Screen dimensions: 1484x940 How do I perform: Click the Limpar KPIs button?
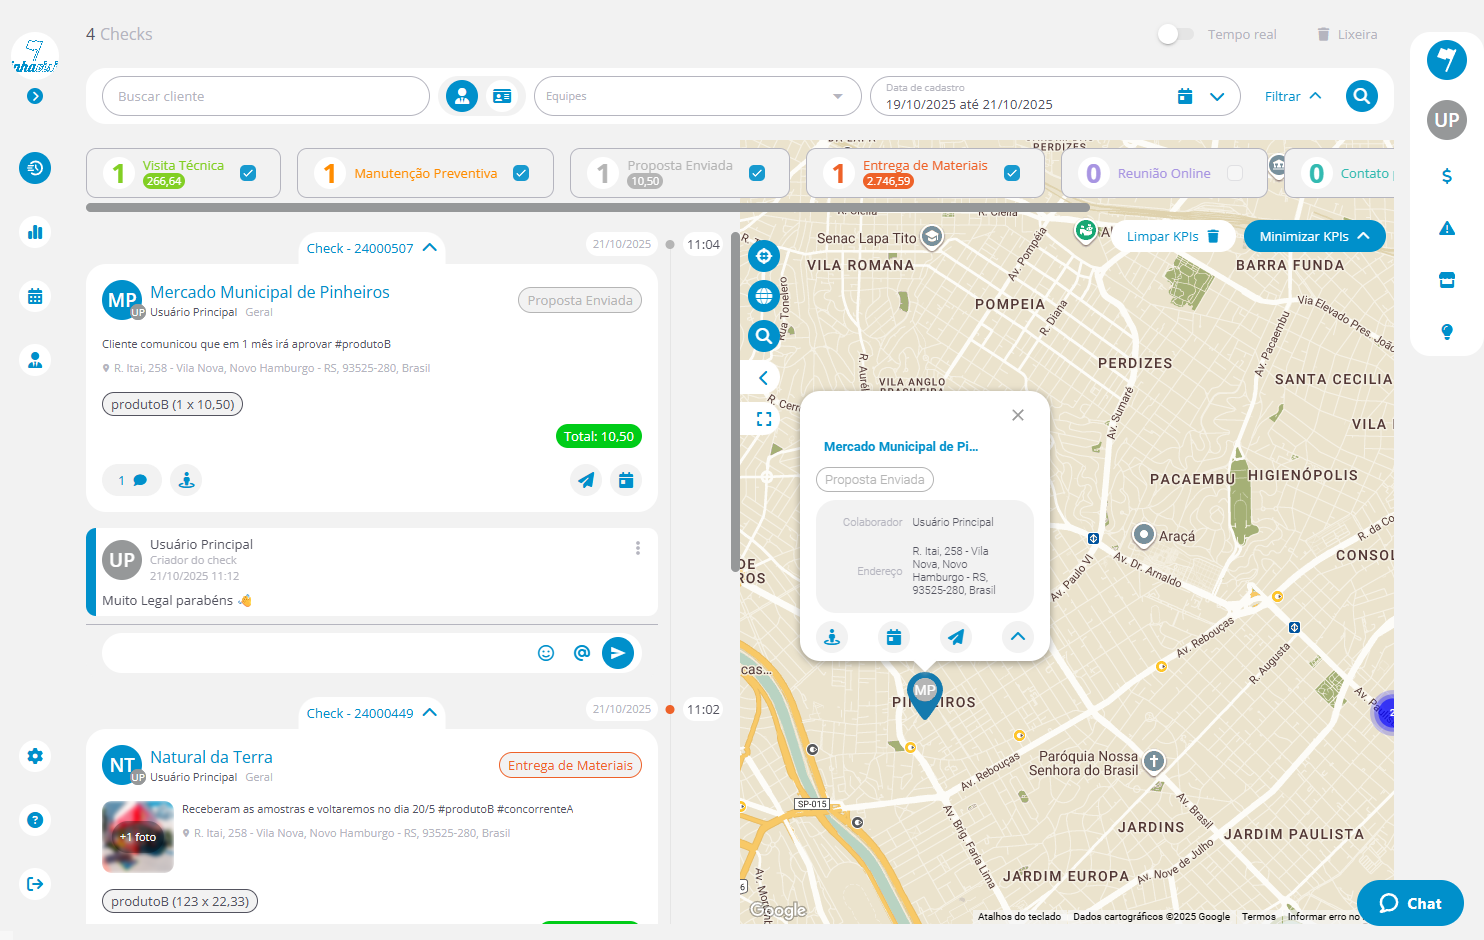tap(1172, 236)
